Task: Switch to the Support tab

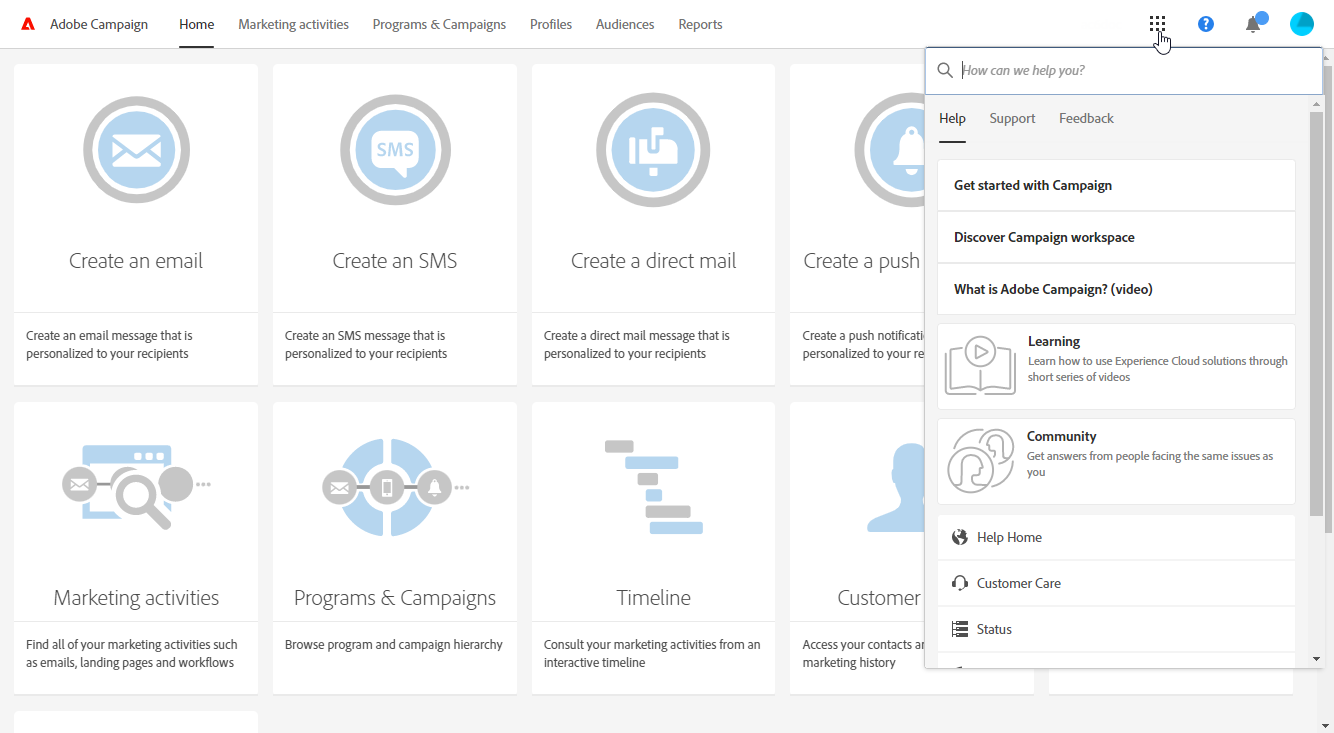Action: (x=1012, y=118)
